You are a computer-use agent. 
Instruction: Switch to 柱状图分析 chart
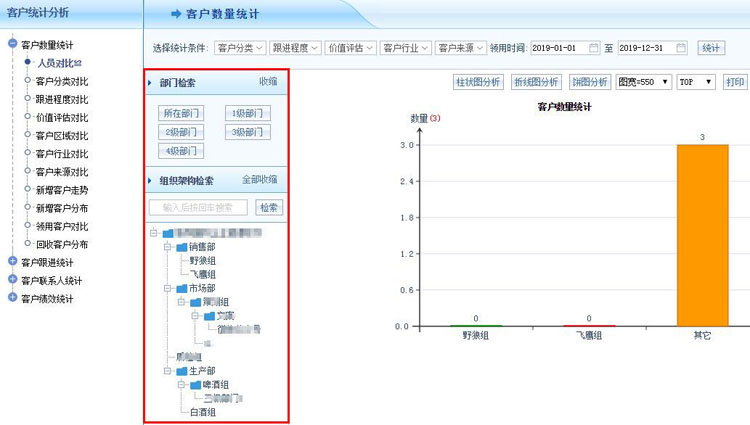[x=478, y=82]
